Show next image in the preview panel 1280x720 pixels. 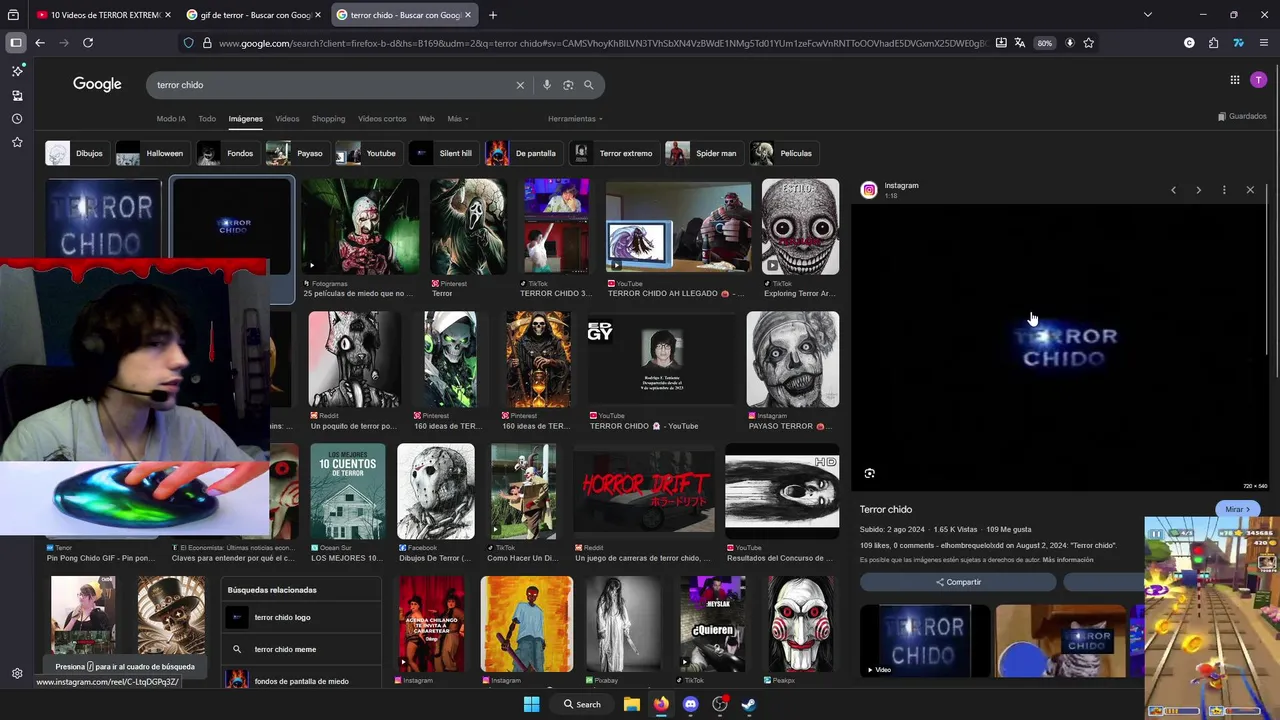pos(1198,190)
